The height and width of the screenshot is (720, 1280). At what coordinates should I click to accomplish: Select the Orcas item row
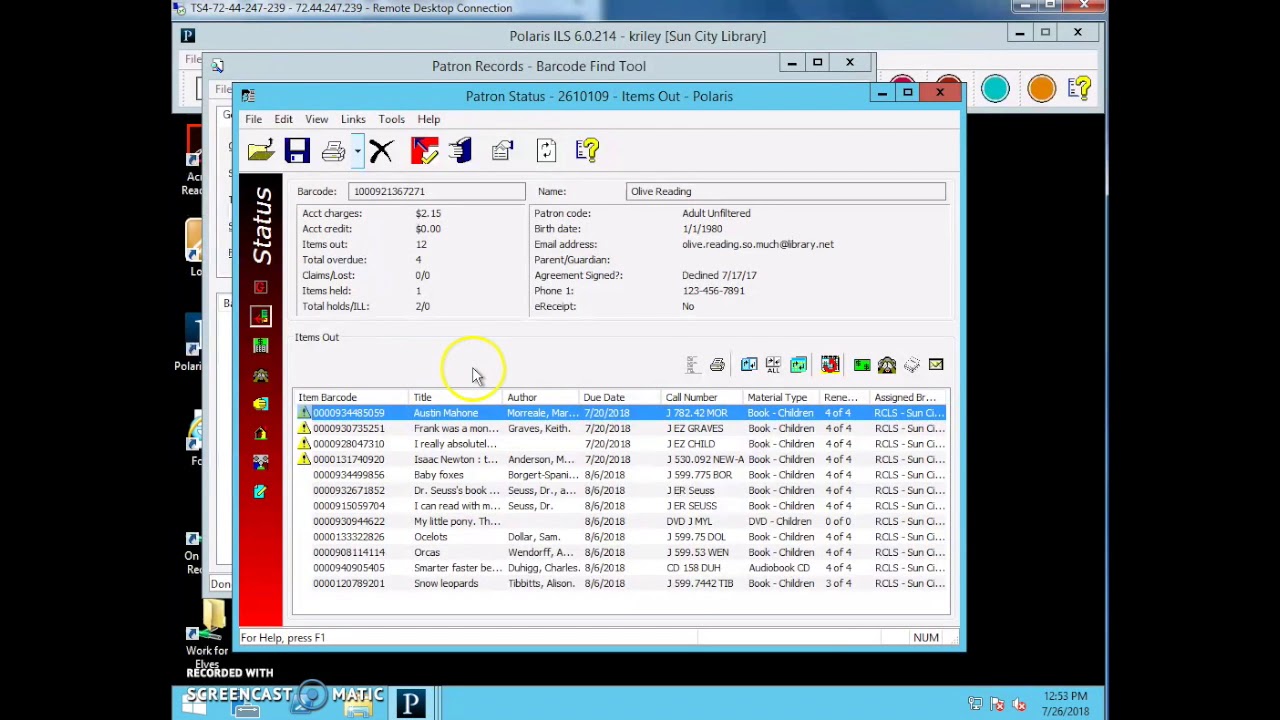coord(621,552)
